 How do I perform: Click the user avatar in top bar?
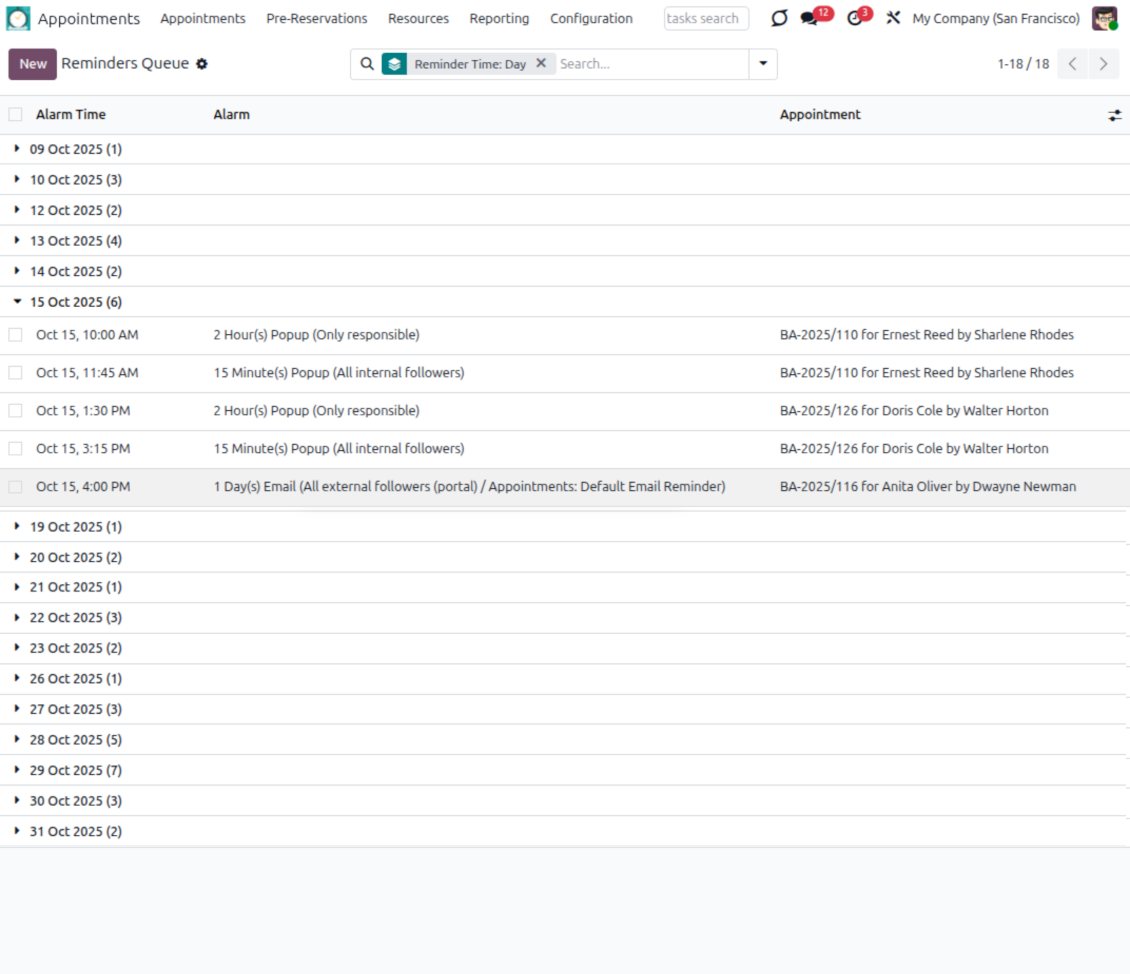[x=1104, y=19]
